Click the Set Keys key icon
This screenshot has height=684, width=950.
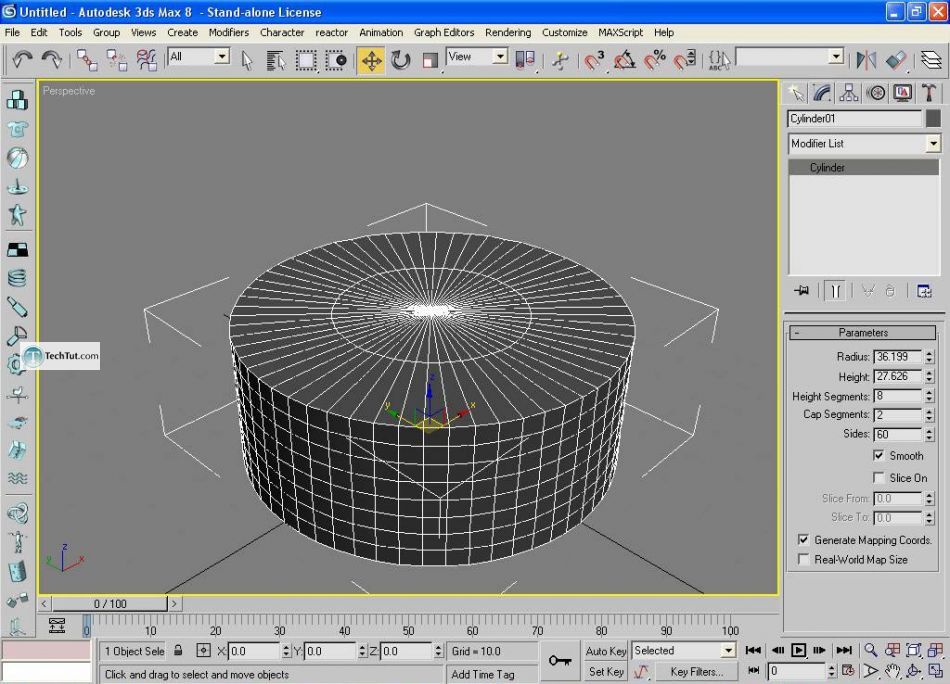[x=560, y=661]
